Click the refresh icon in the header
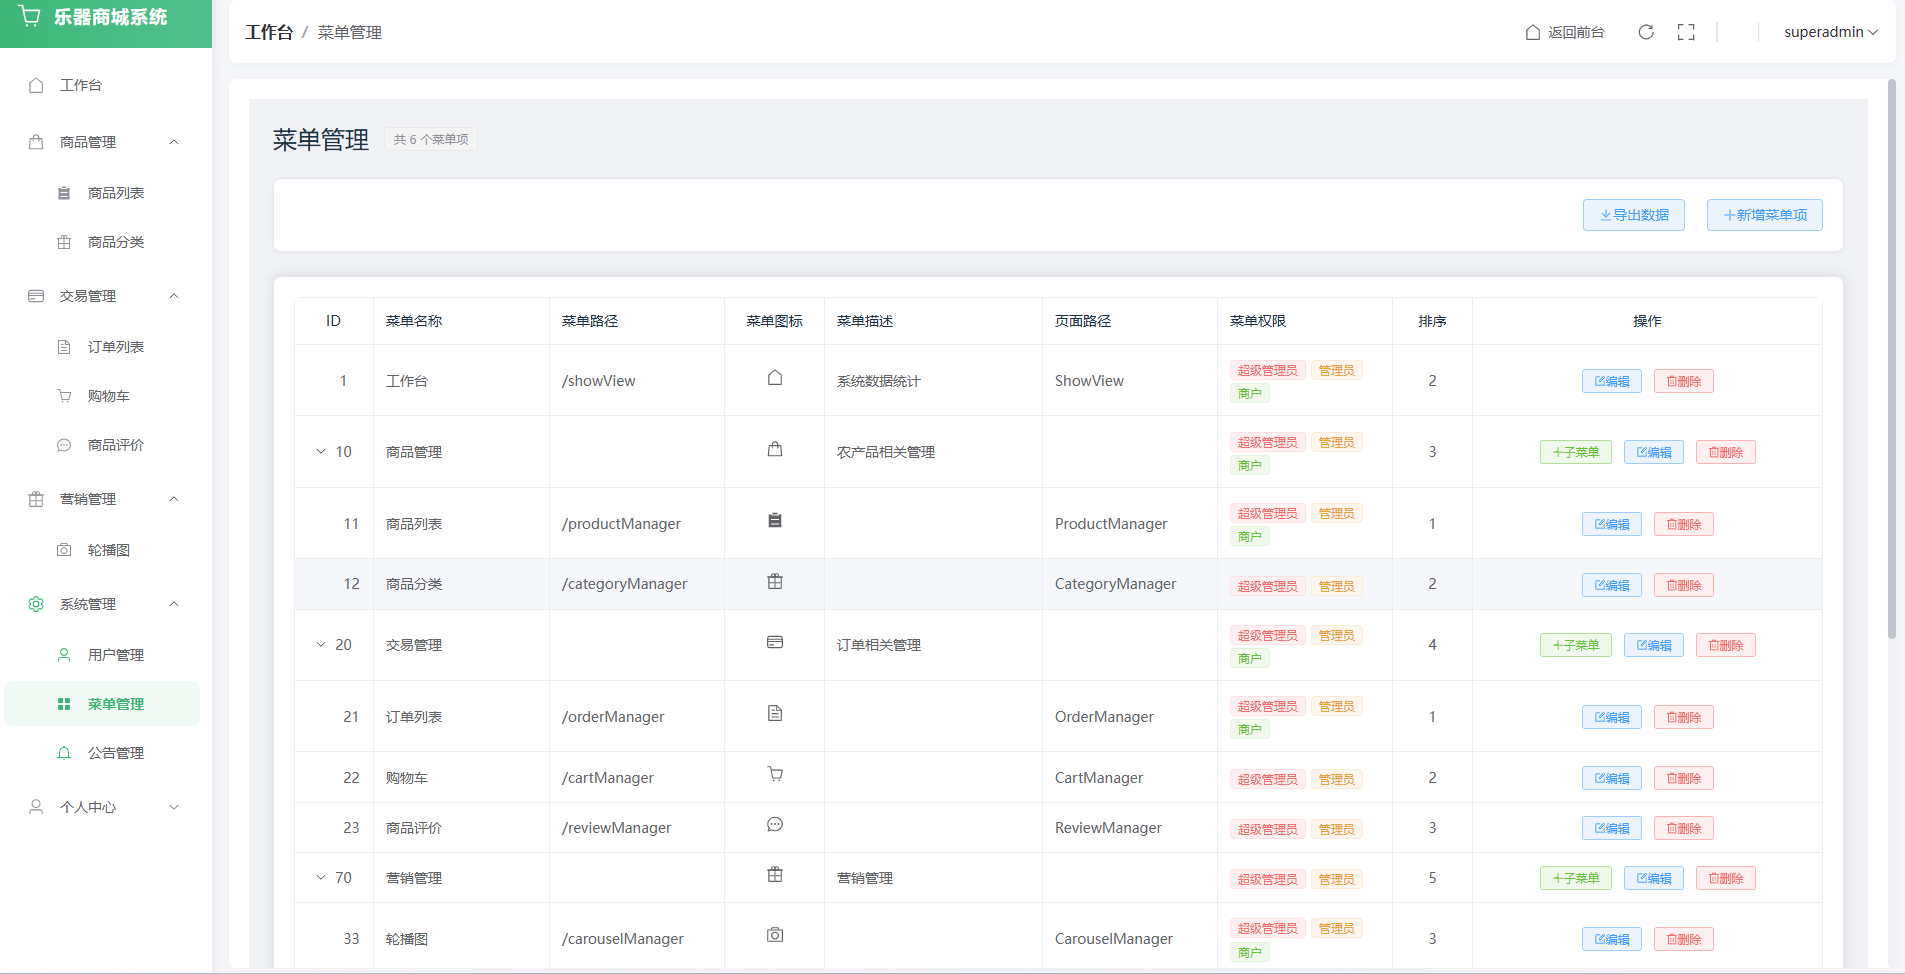Screen dimensions: 1905x974 (1645, 32)
